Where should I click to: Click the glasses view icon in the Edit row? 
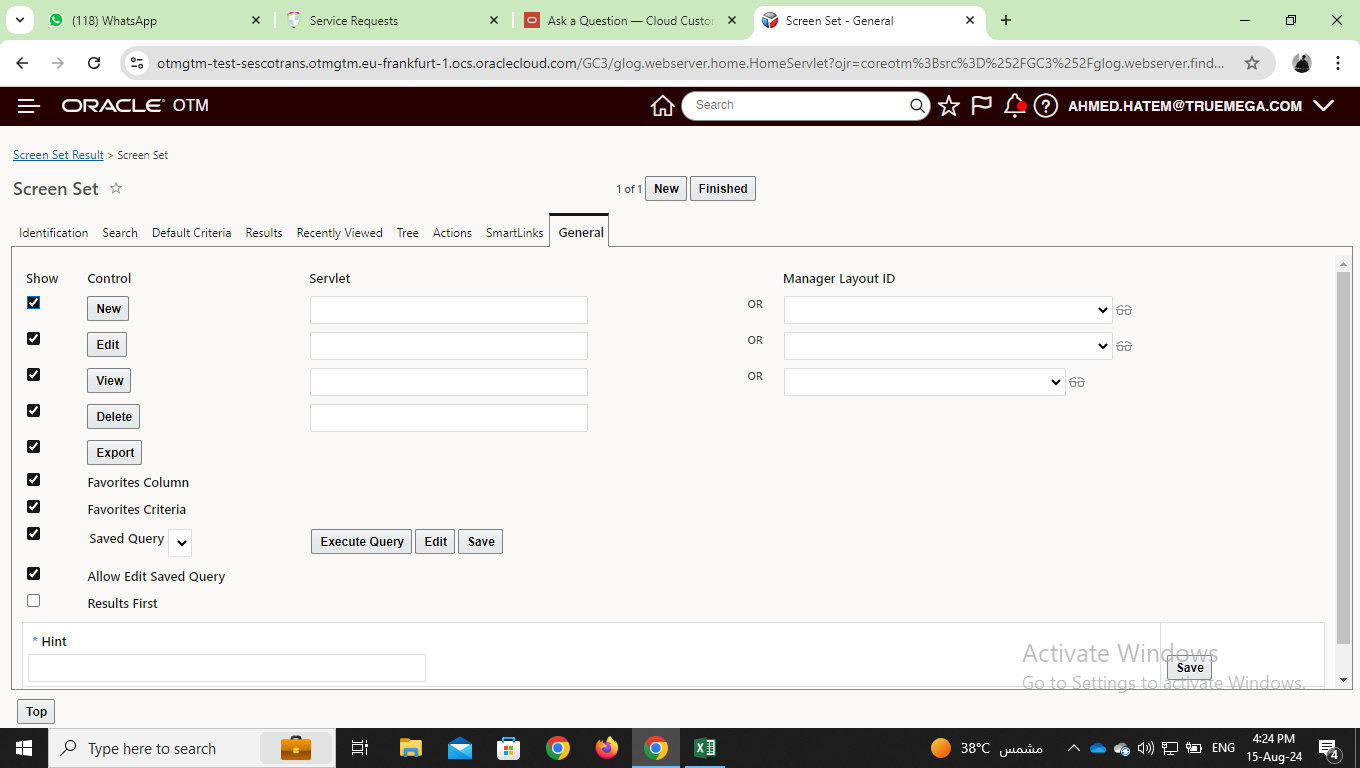(x=1124, y=347)
